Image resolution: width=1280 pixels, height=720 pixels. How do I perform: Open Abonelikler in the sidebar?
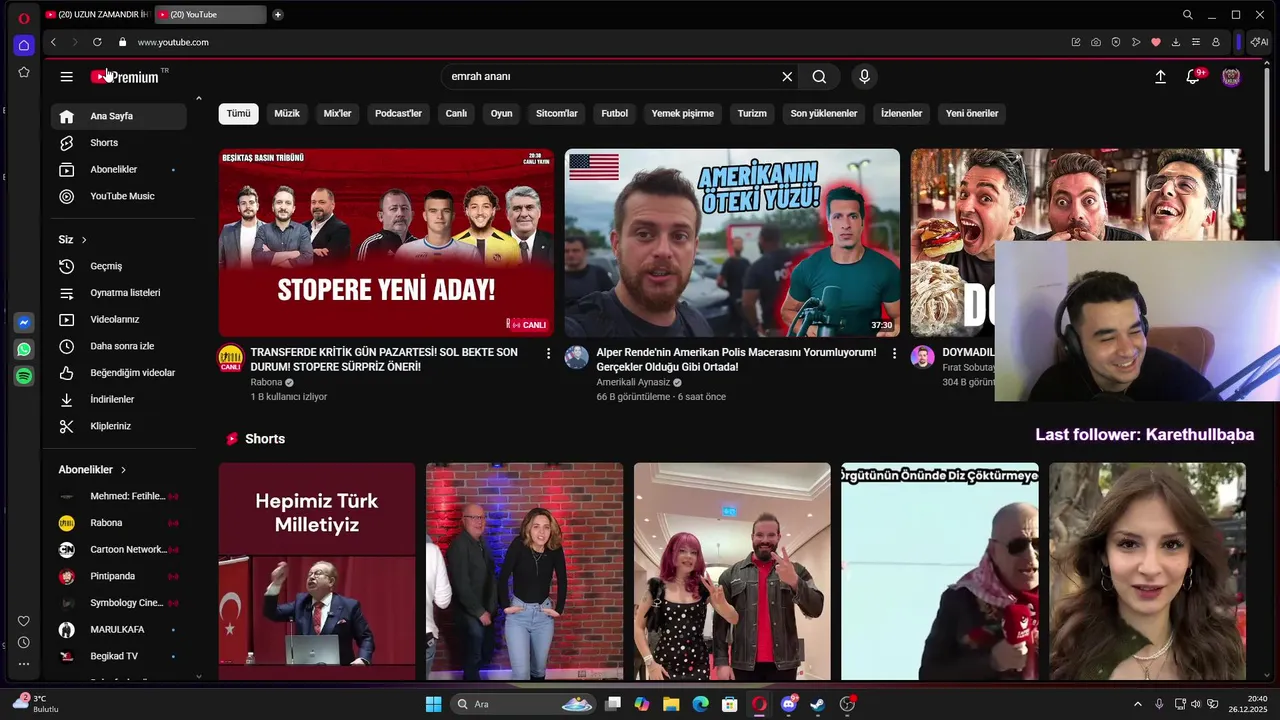point(119,170)
